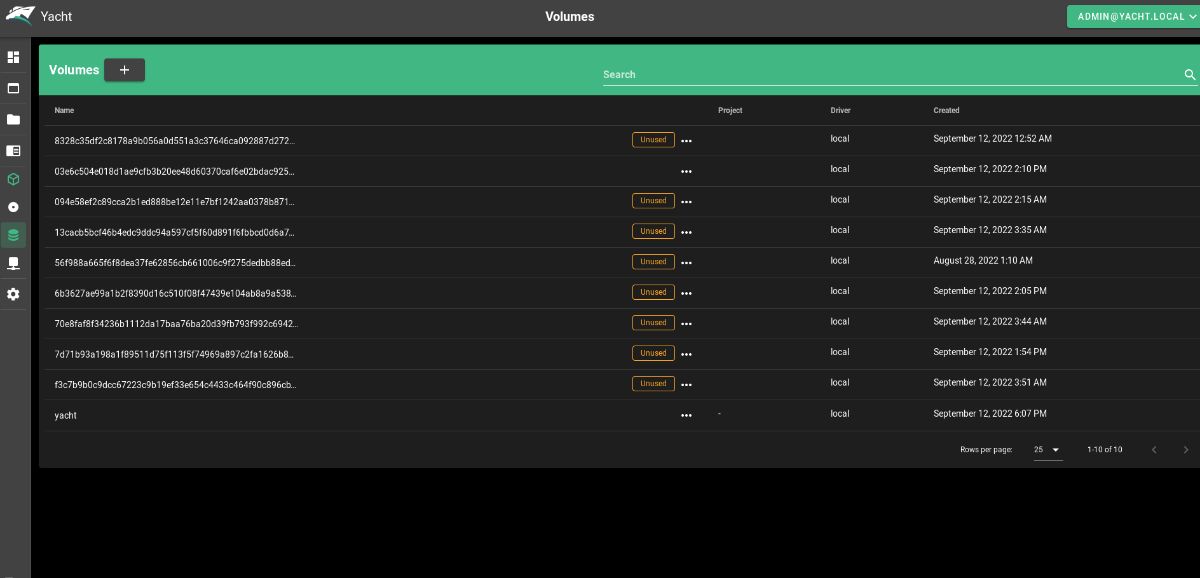Image resolution: width=1200 pixels, height=578 pixels.
Task: Open the search magnifier icon
Action: 1189,74
